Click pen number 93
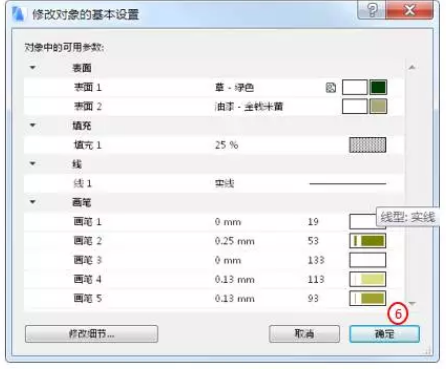 [313, 298]
